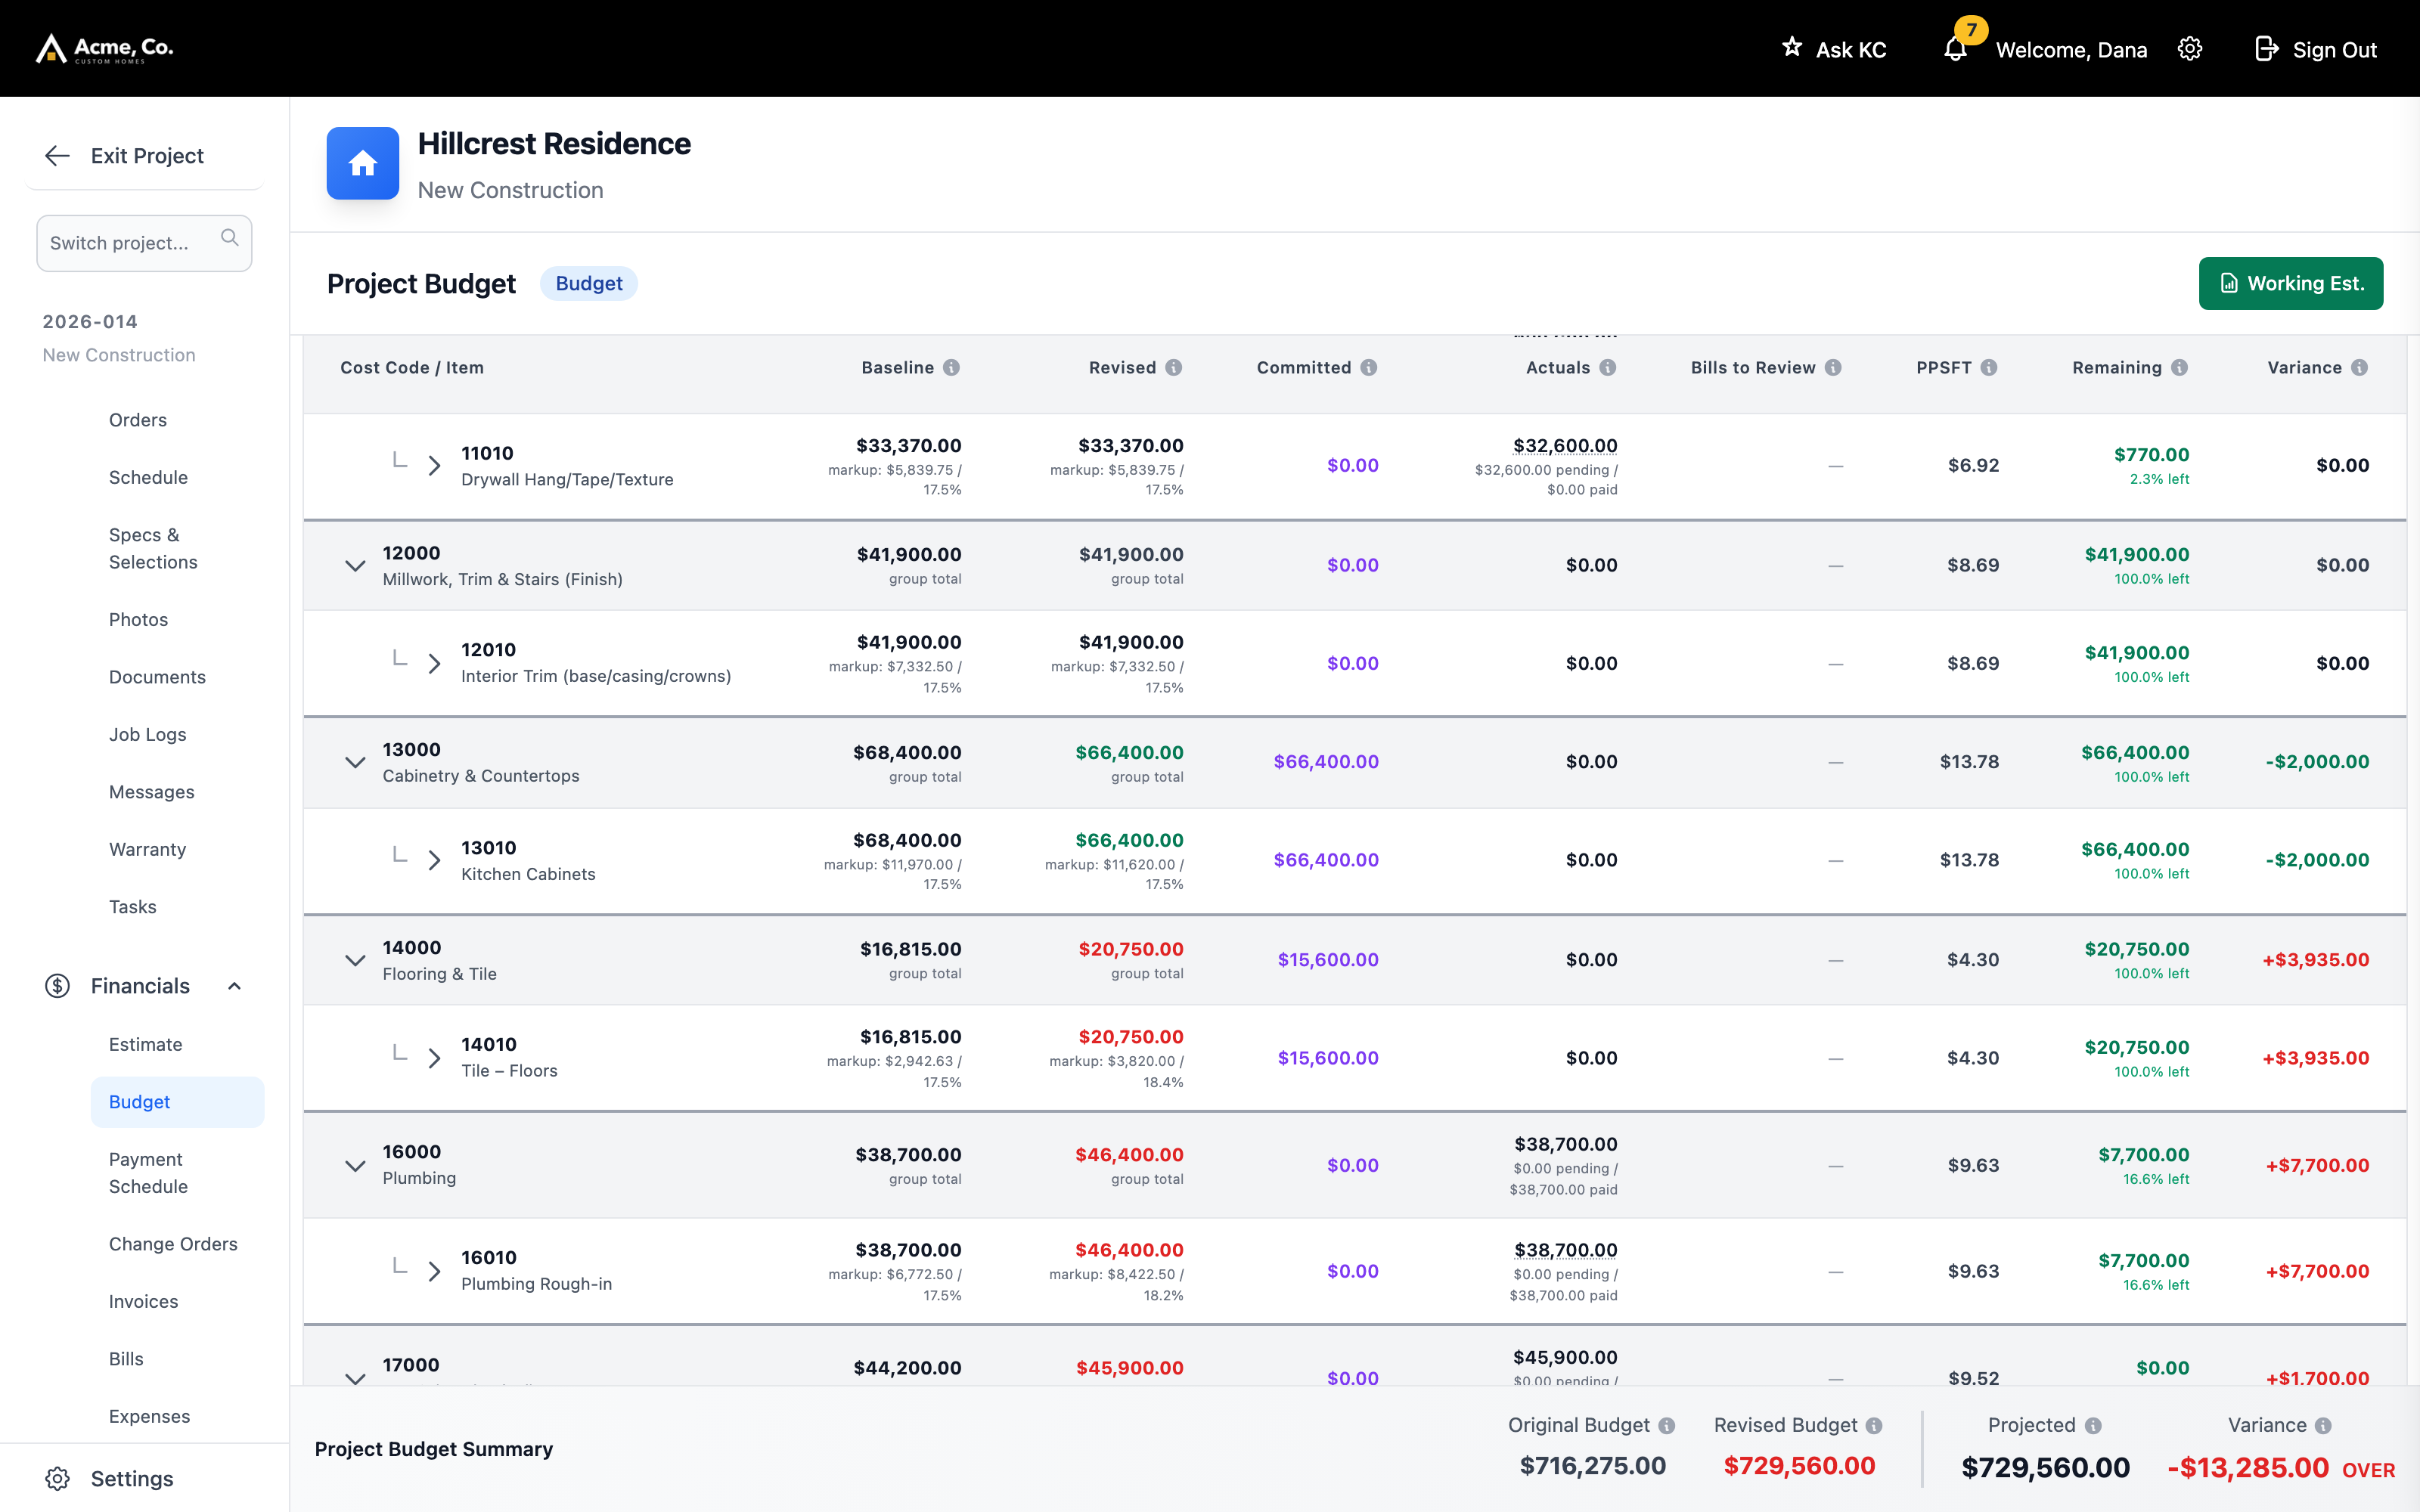
Task: Open the notifications bell
Action: [1955, 49]
